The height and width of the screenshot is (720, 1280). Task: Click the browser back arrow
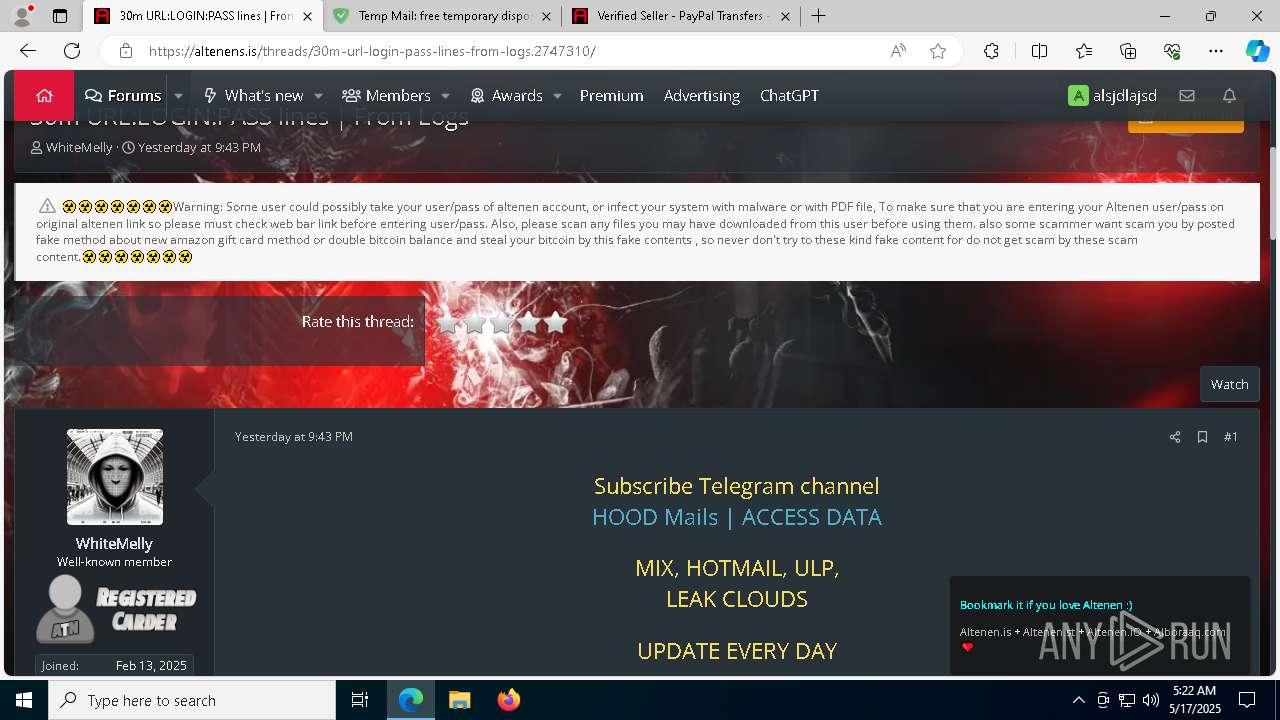[x=28, y=51]
